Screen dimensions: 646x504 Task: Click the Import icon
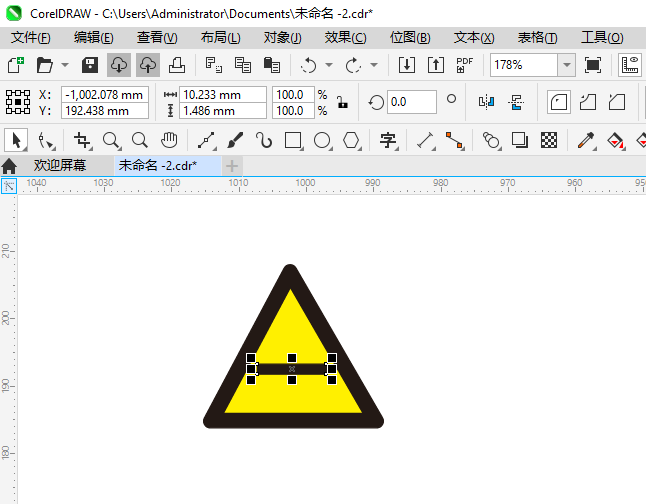pos(407,65)
